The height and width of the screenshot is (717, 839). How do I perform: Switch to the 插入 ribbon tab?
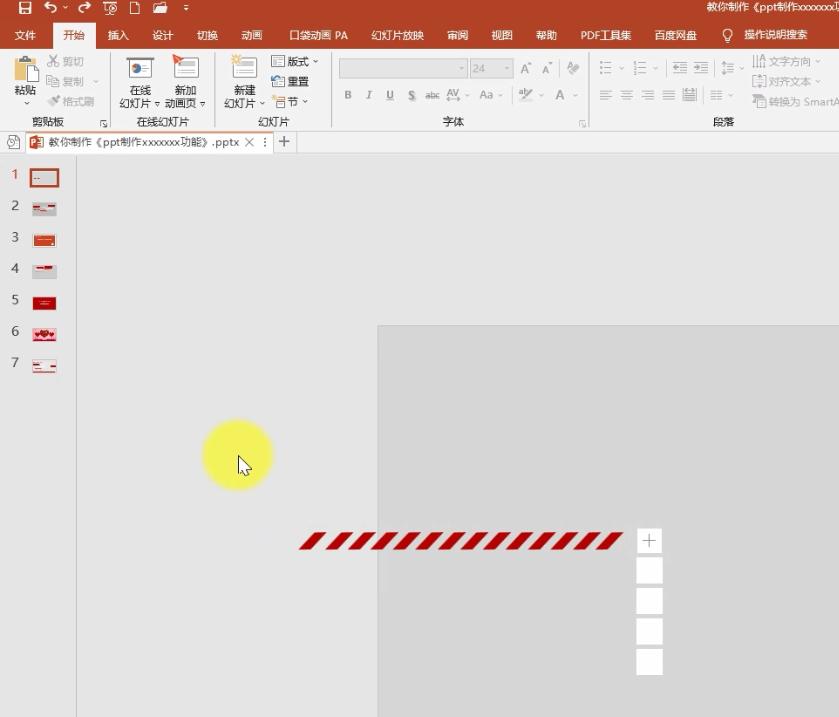point(117,35)
